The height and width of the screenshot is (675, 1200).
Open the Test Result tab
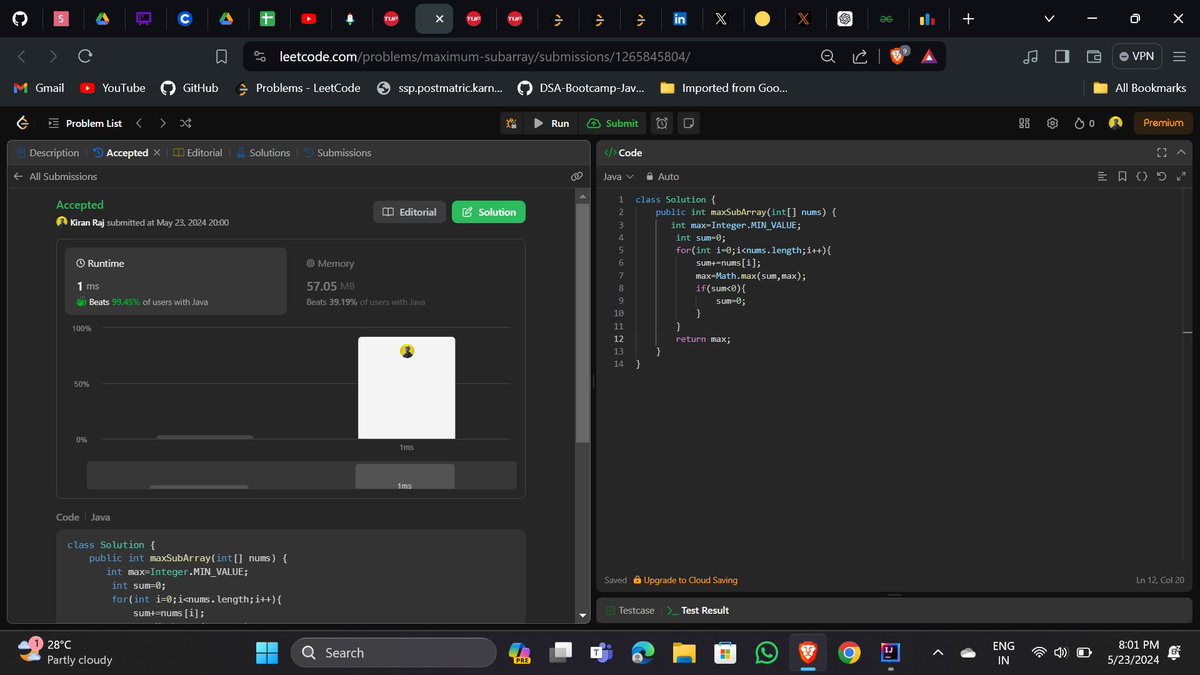point(698,610)
